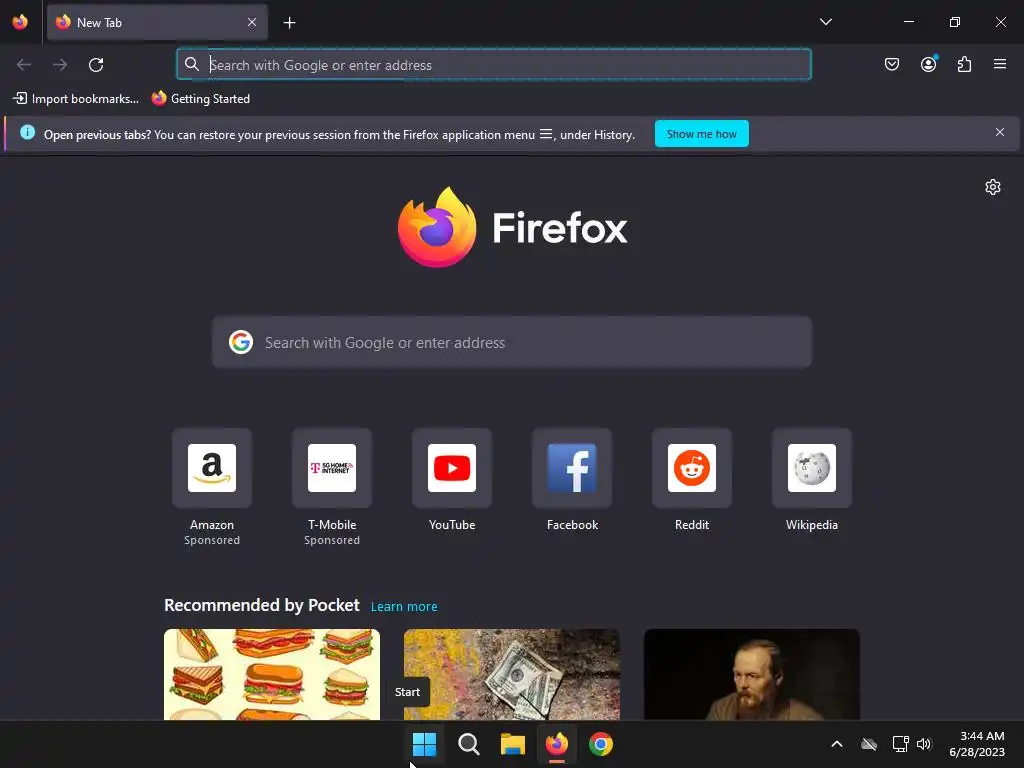1024x768 pixels.
Task: Open the sandwiches Pocket story thumbnail
Action: click(272, 674)
